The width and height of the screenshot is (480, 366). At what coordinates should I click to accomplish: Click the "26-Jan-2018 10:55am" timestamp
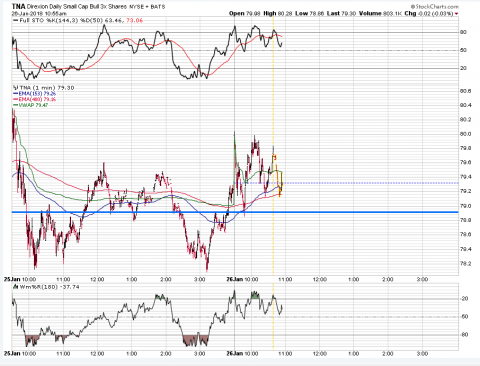tap(39, 14)
